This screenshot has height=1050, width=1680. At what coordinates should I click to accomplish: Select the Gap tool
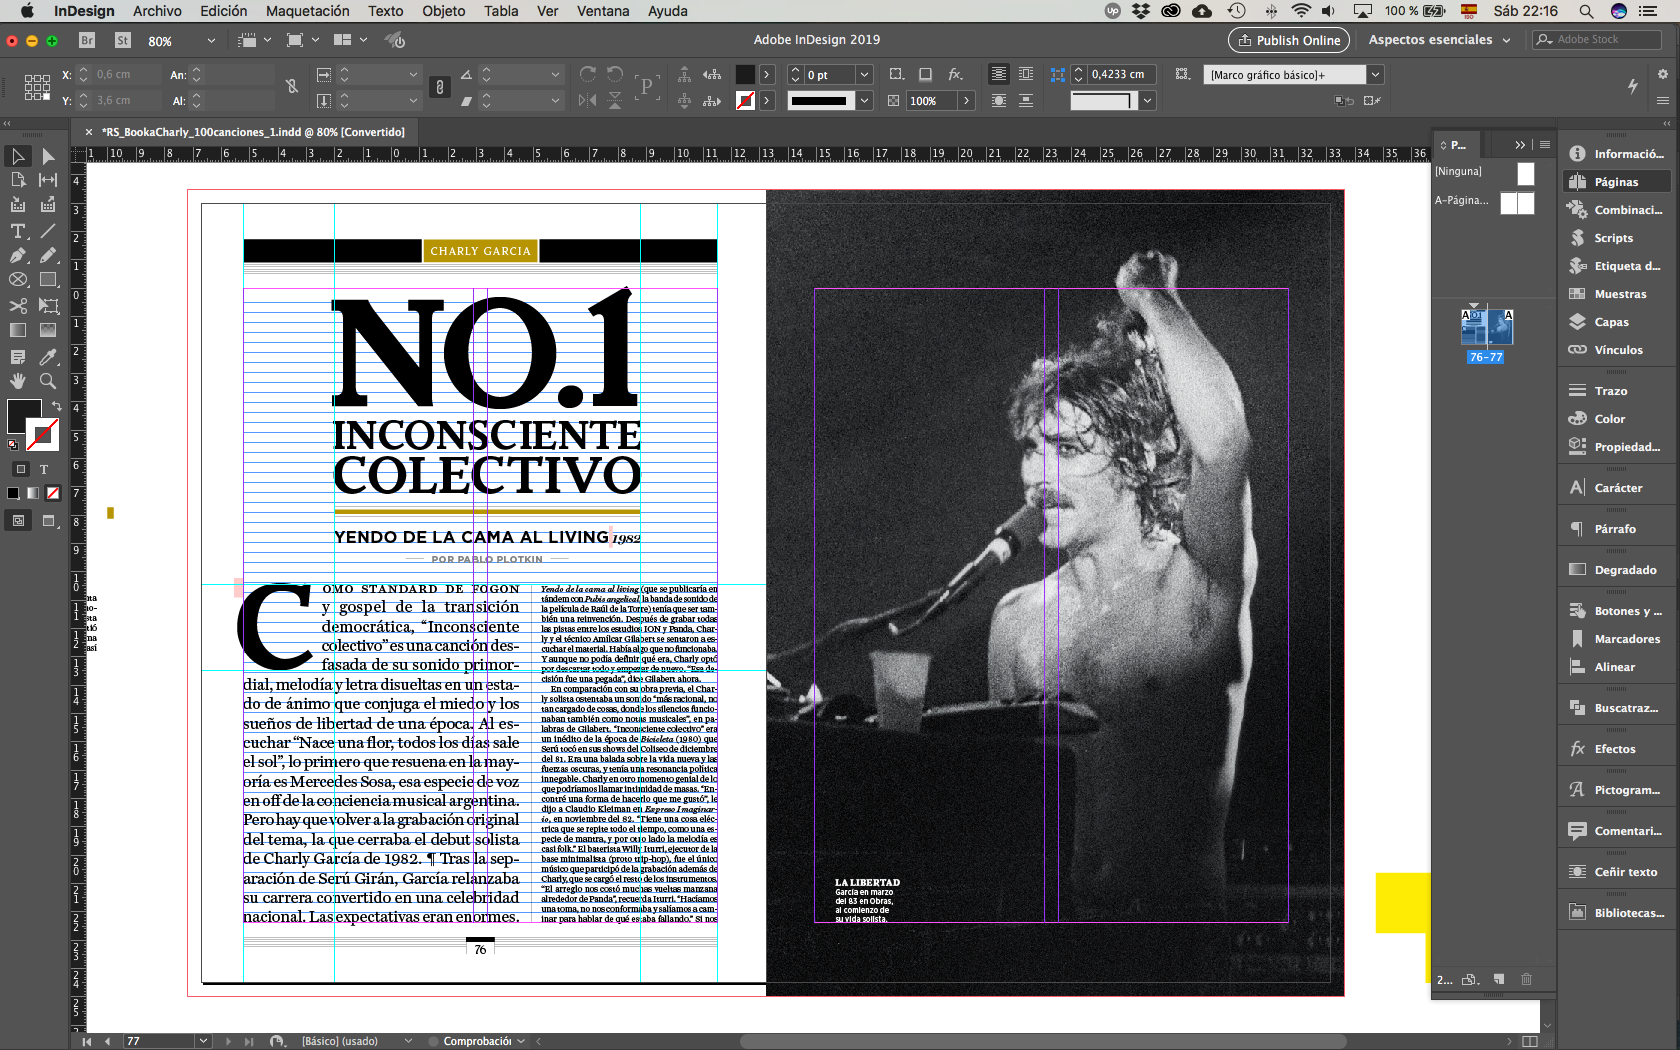pos(48,180)
